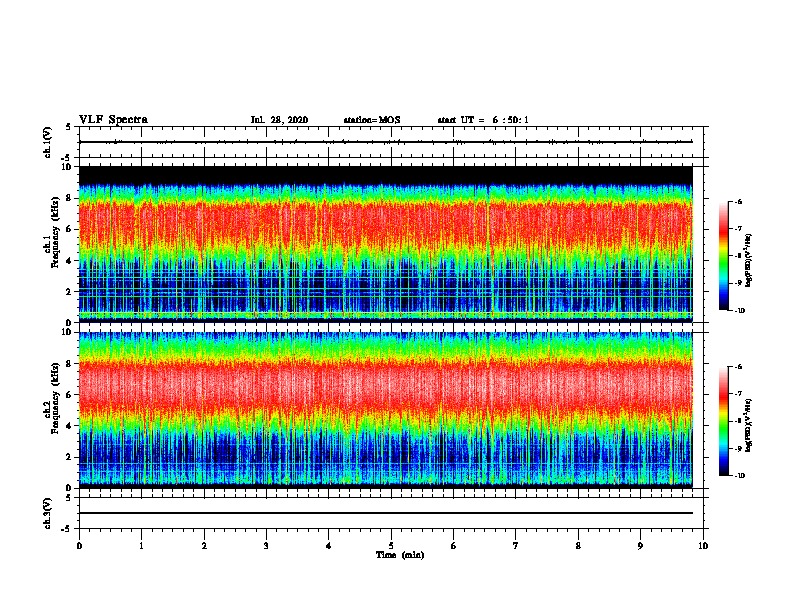Click the "-5" tick on ch.1(V) axis
The height and width of the screenshot is (612, 792).
tap(67, 158)
